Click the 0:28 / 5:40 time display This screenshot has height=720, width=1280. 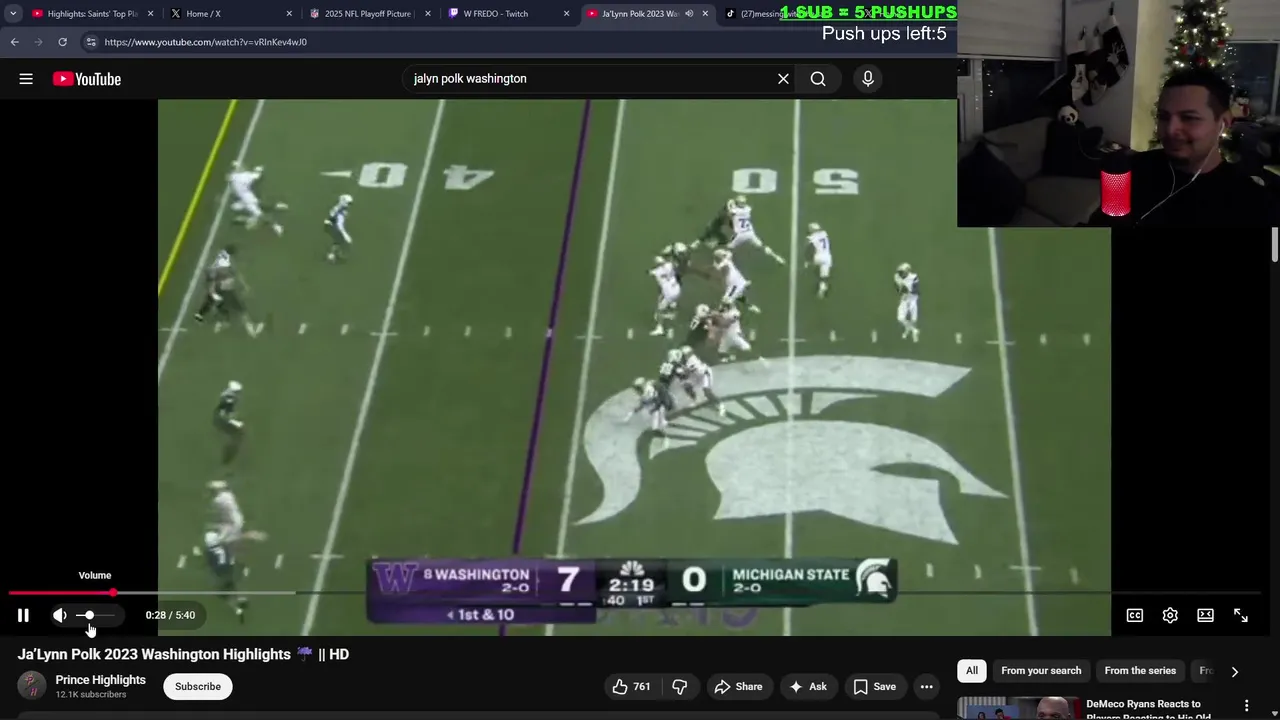click(x=170, y=615)
